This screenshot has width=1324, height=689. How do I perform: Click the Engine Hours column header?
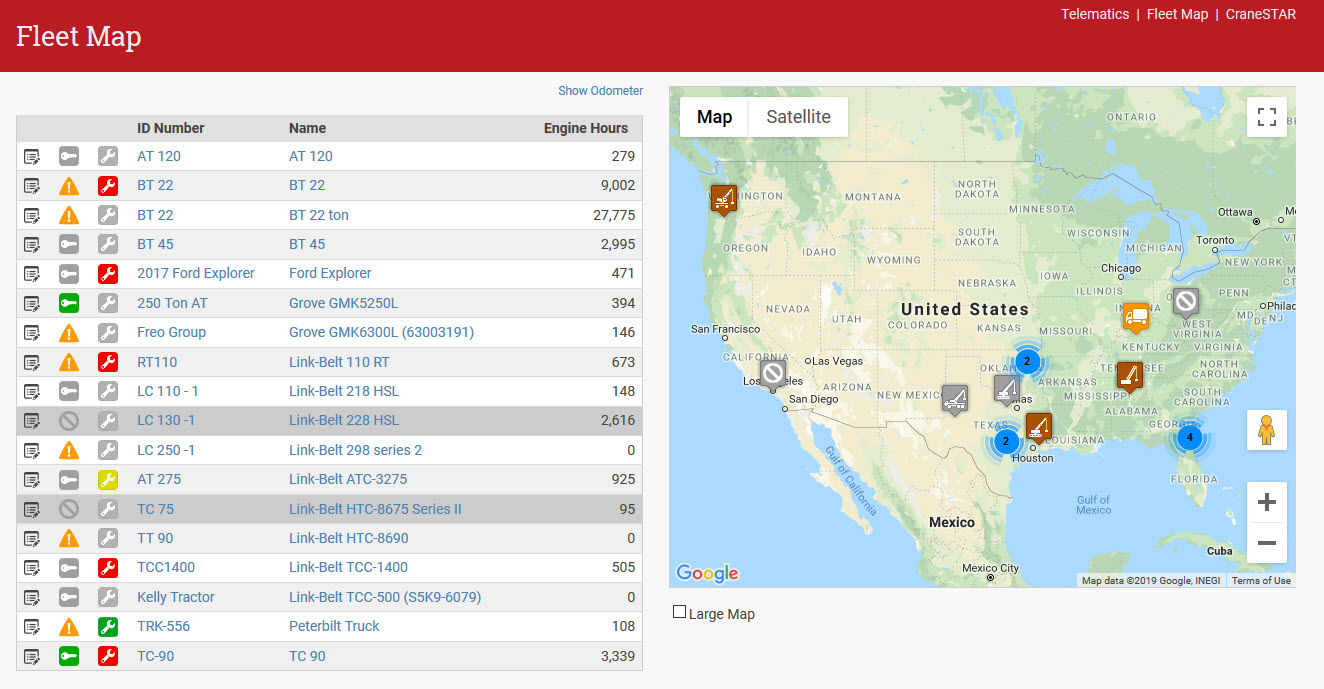586,128
